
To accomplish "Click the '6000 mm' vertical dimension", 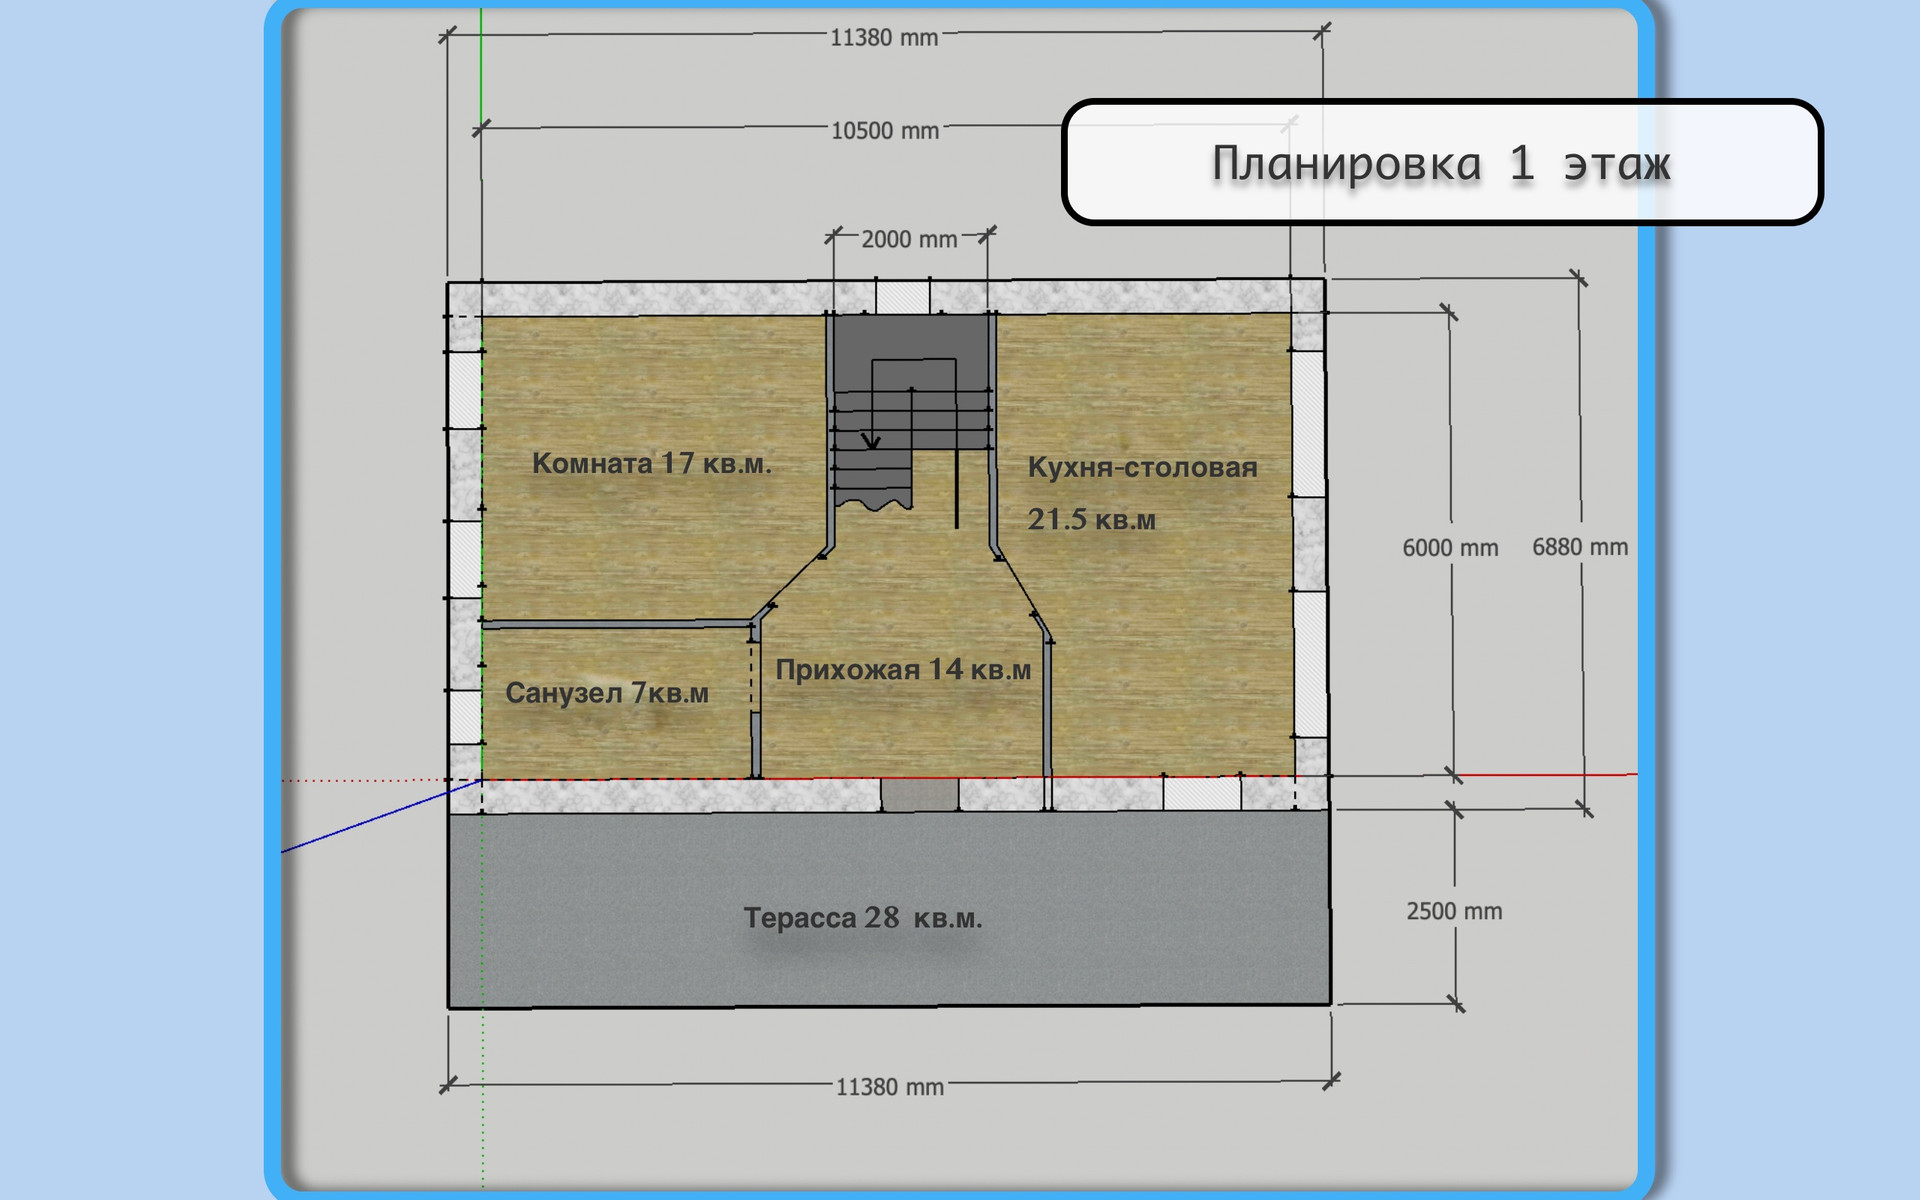I will click(1449, 548).
